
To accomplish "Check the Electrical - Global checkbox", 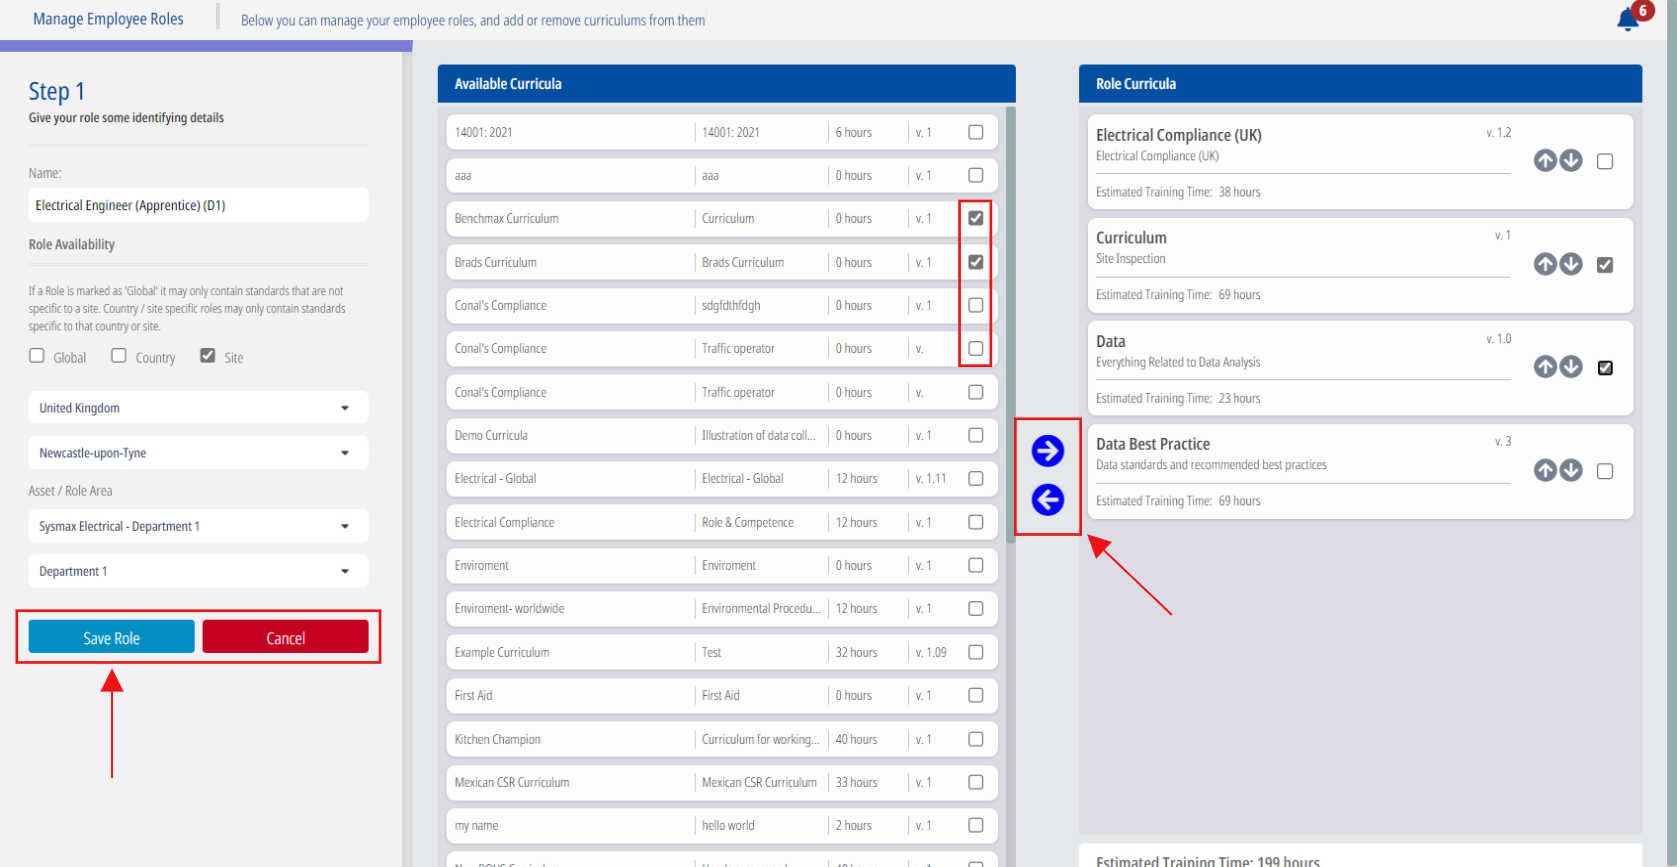I will 976,478.
